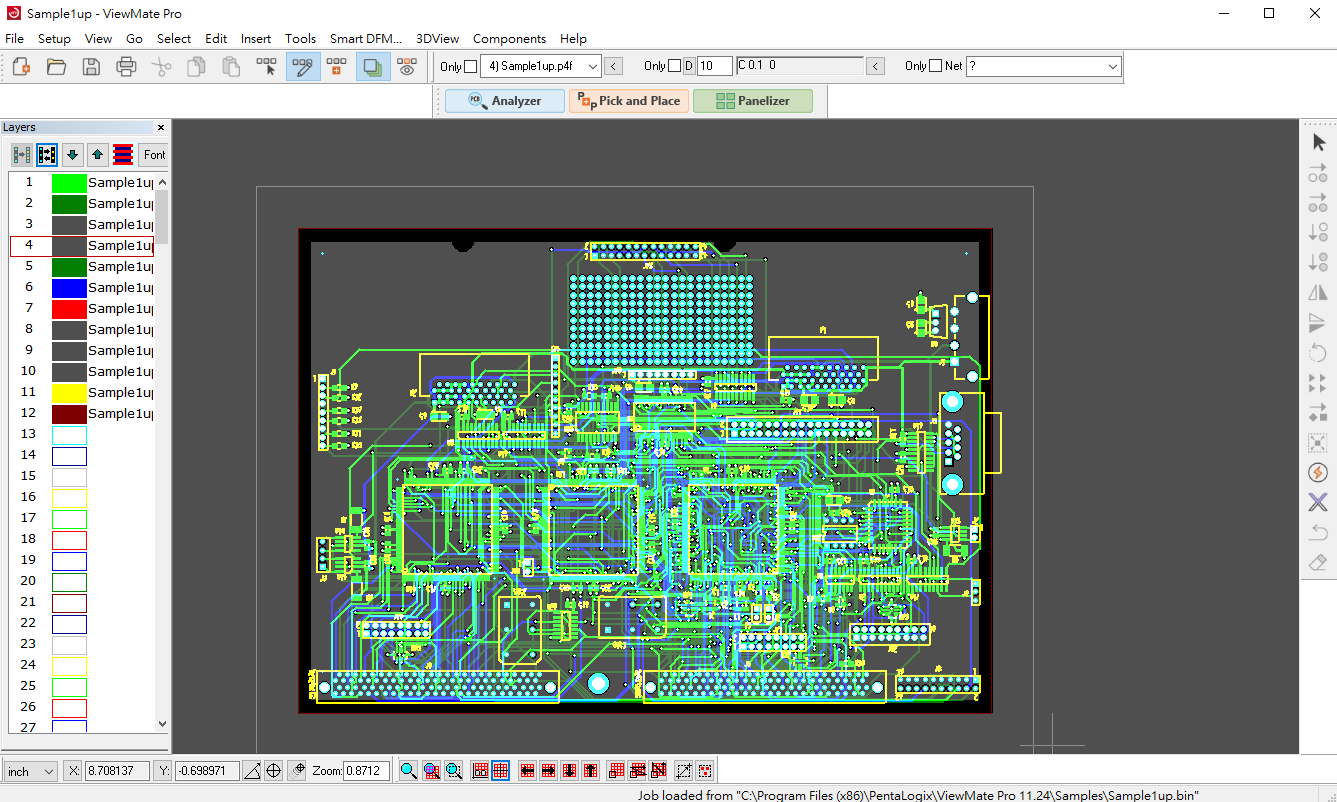The height and width of the screenshot is (802, 1337).
Task: Click the magnifier zoom icon in status bar
Action: point(408,771)
